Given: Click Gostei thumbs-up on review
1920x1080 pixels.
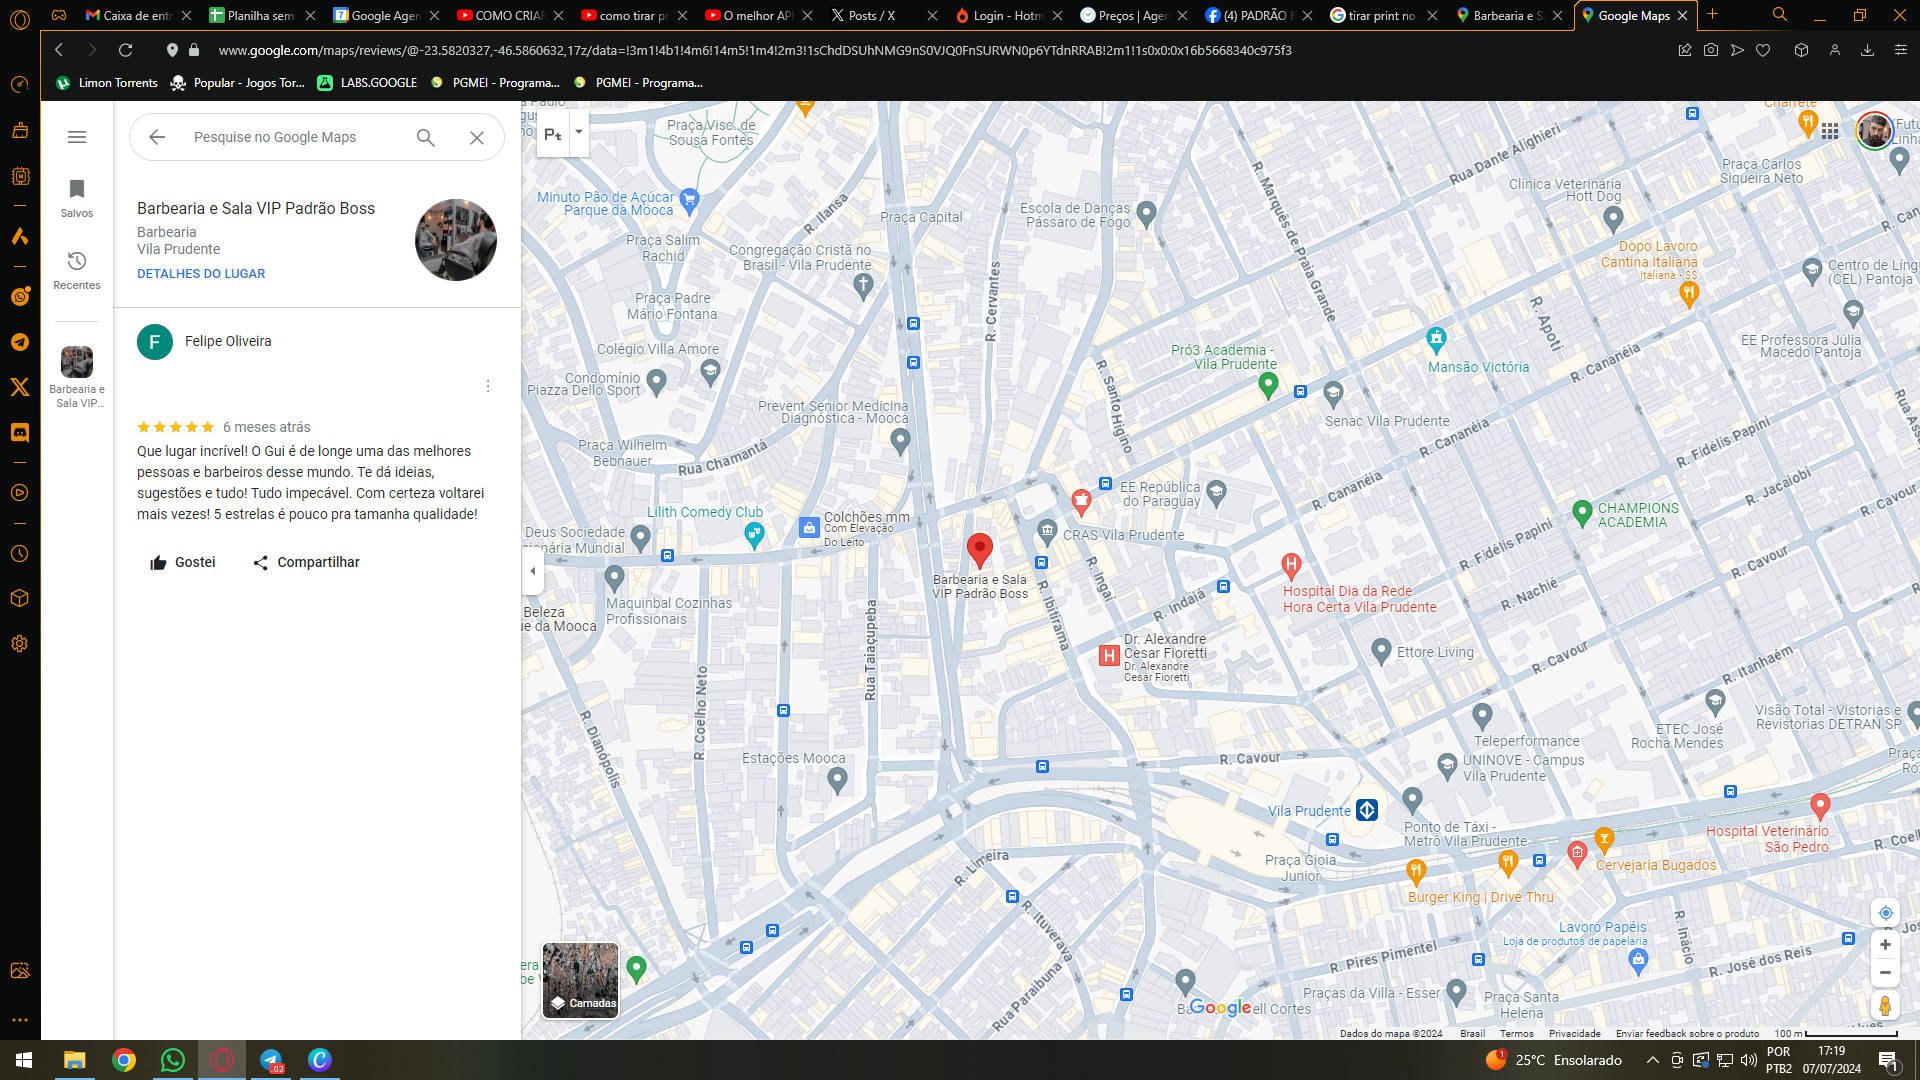Looking at the screenshot, I should click(x=182, y=563).
